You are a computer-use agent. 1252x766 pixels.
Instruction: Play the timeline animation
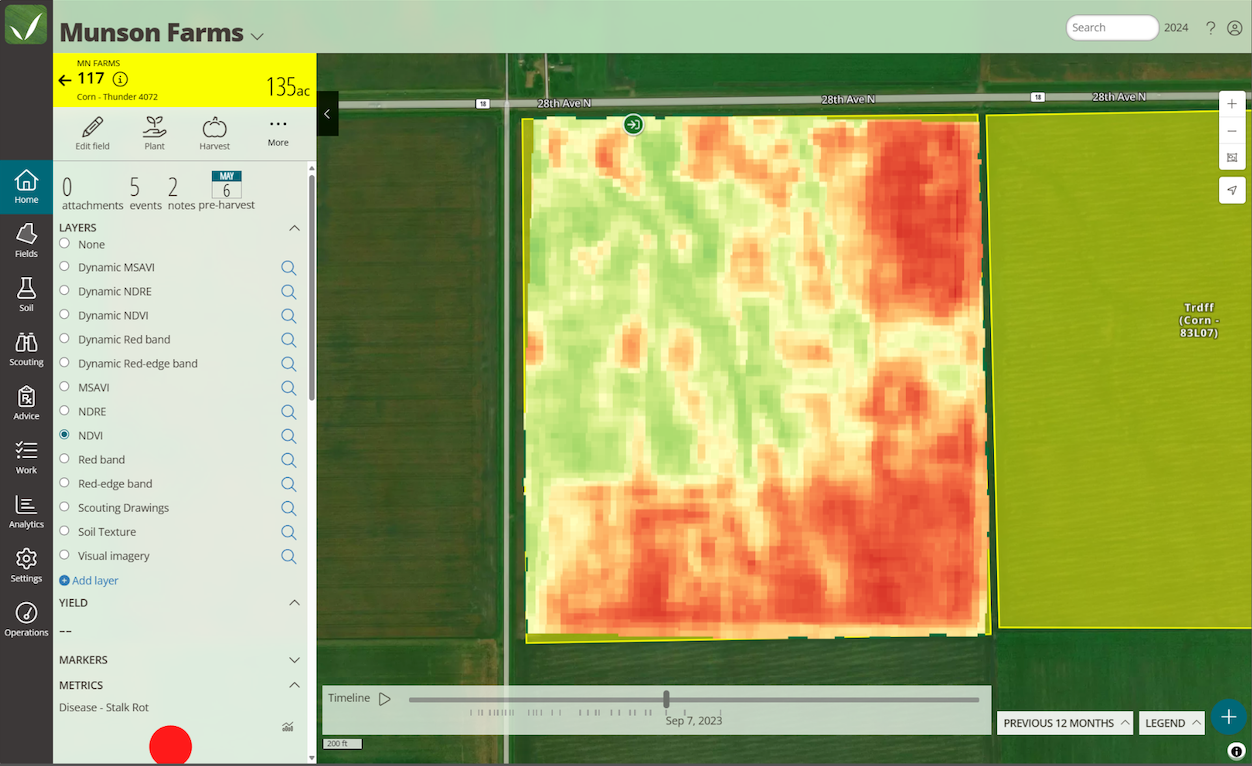(x=385, y=699)
